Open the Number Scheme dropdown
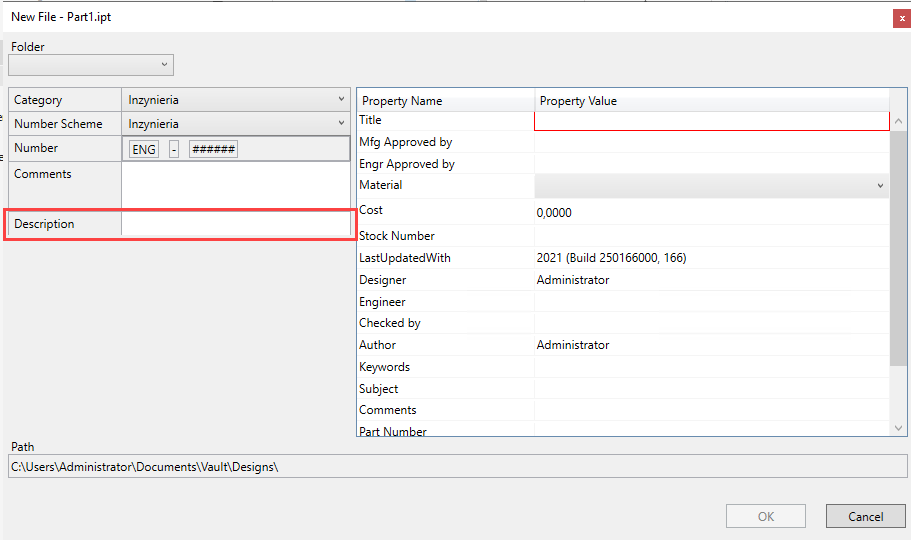 236,124
